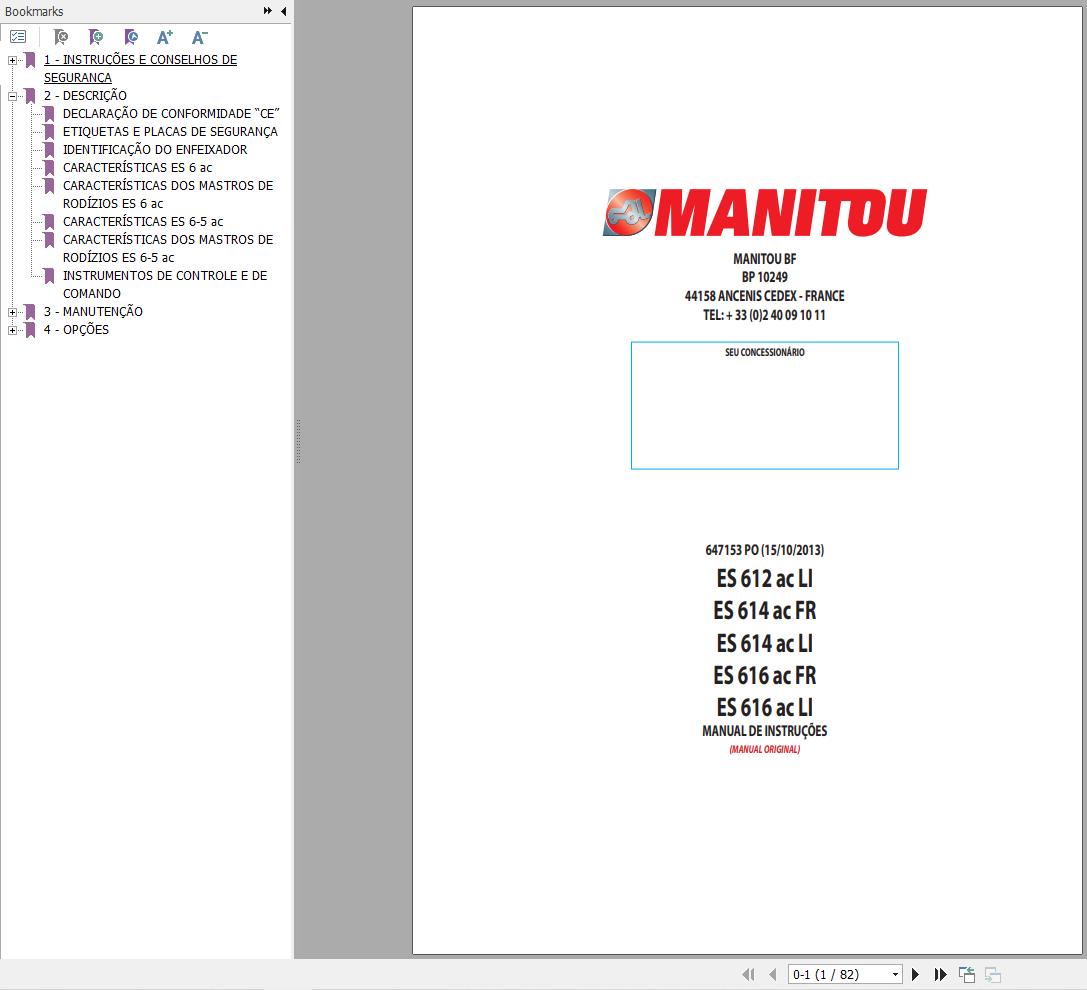Select the 4 - OPÇÕES bookmark

pos(76,330)
